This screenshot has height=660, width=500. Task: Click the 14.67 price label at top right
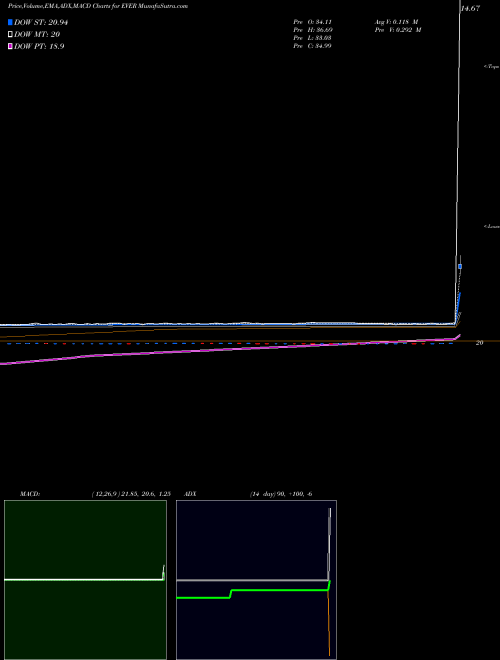pos(470,8)
